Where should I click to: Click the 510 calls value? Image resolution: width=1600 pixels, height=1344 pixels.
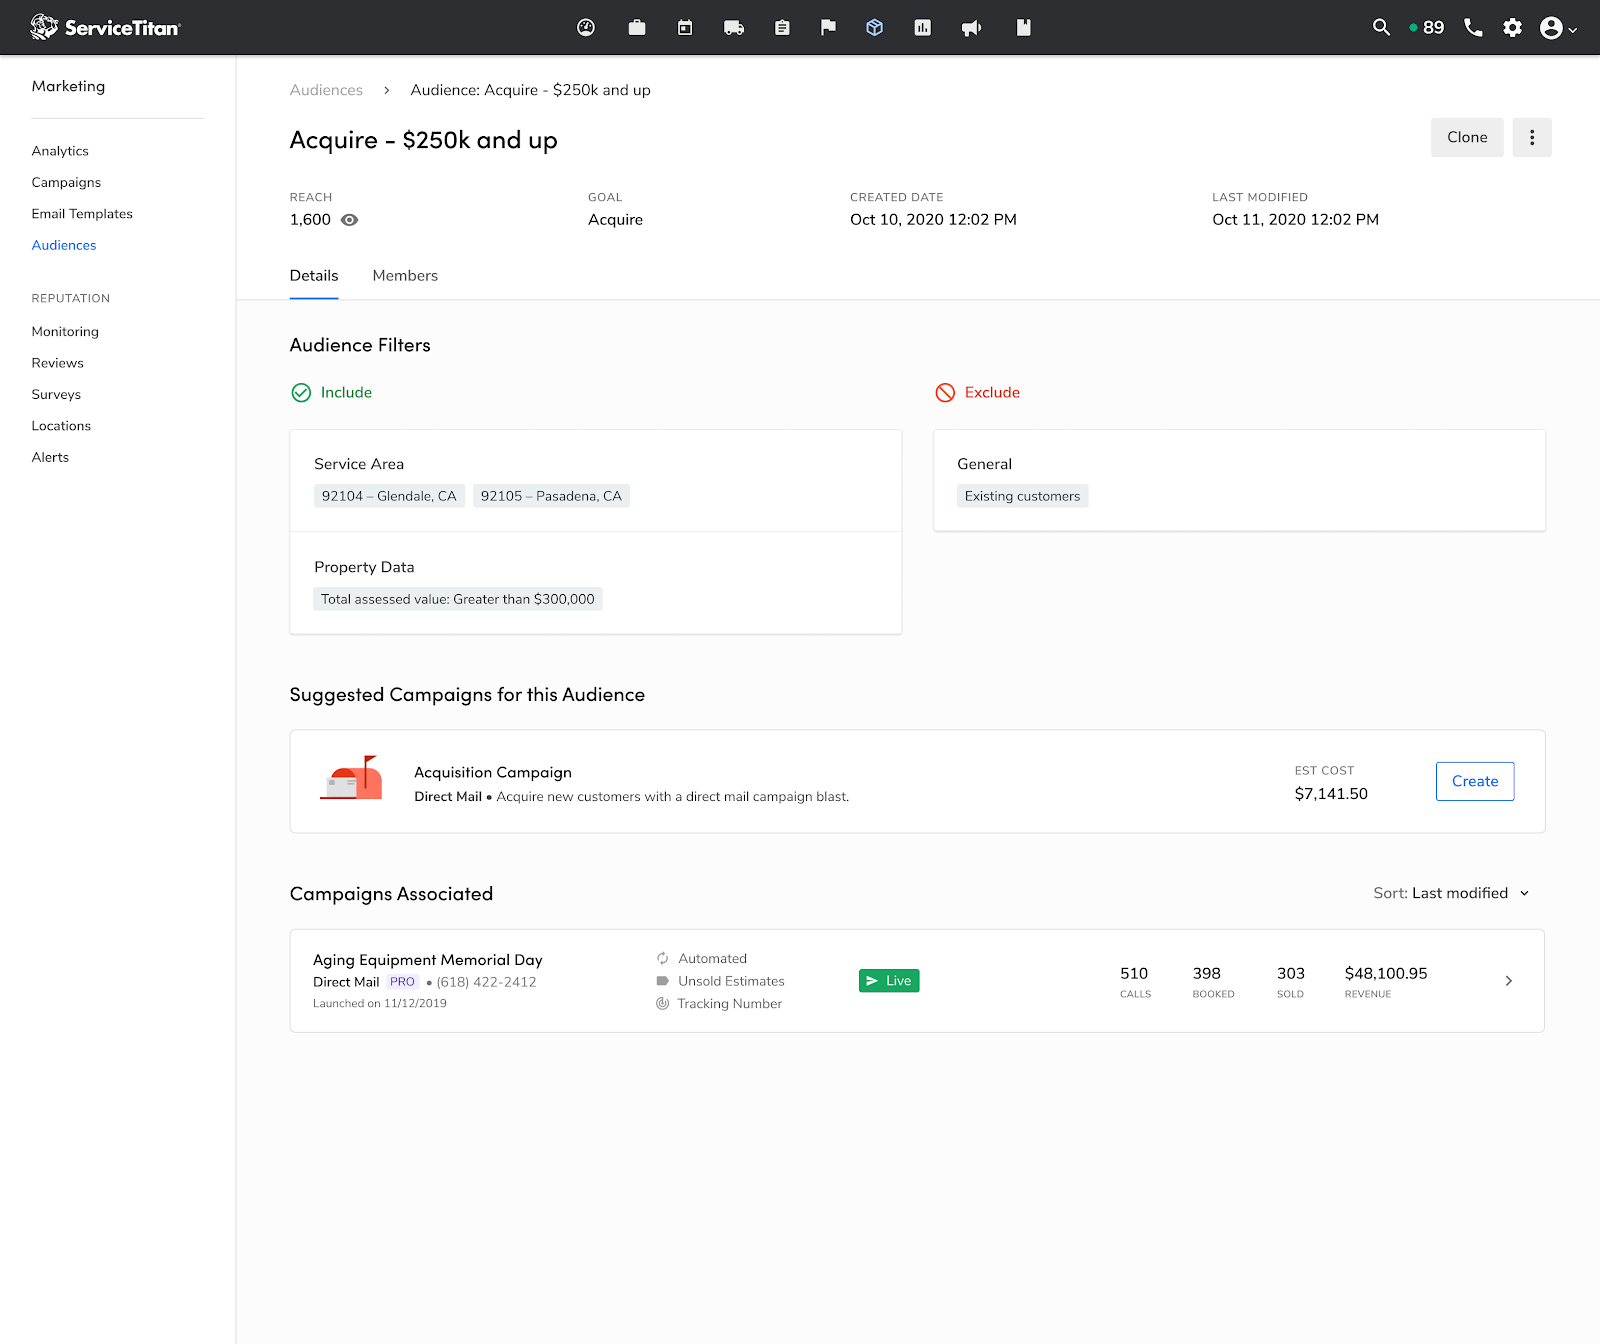click(x=1134, y=973)
